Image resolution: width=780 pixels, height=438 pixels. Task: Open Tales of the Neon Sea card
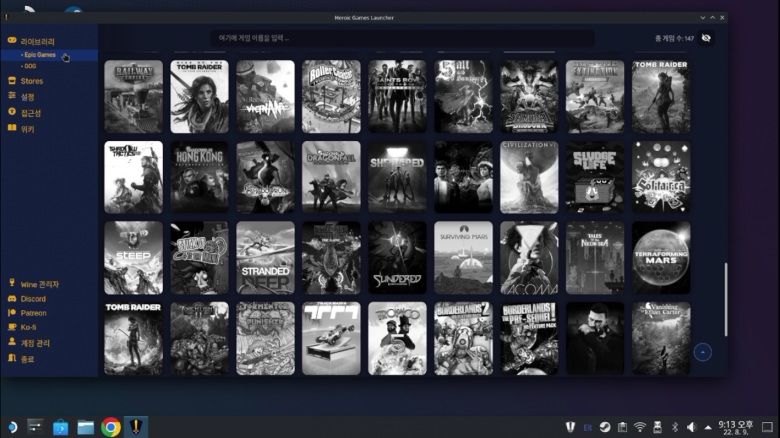[x=595, y=258]
